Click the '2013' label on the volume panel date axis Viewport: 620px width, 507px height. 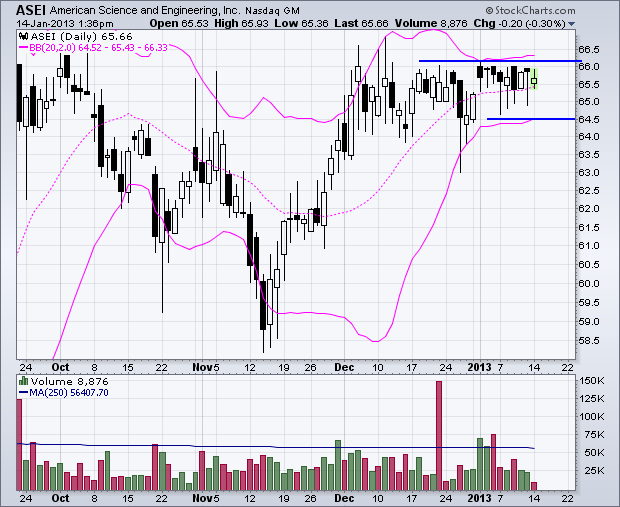479,498
